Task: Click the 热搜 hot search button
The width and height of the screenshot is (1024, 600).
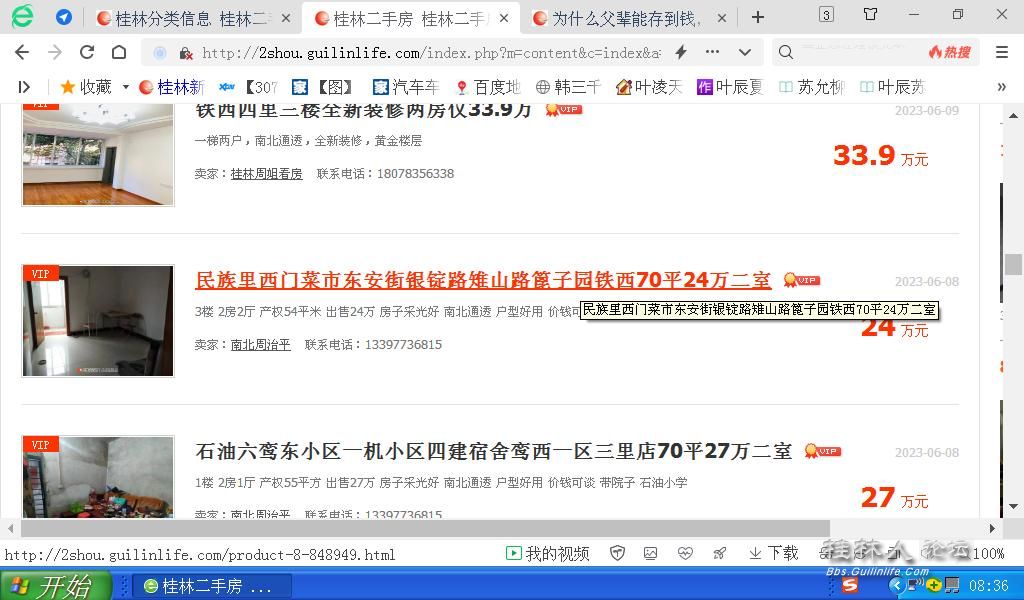Action: click(950, 52)
